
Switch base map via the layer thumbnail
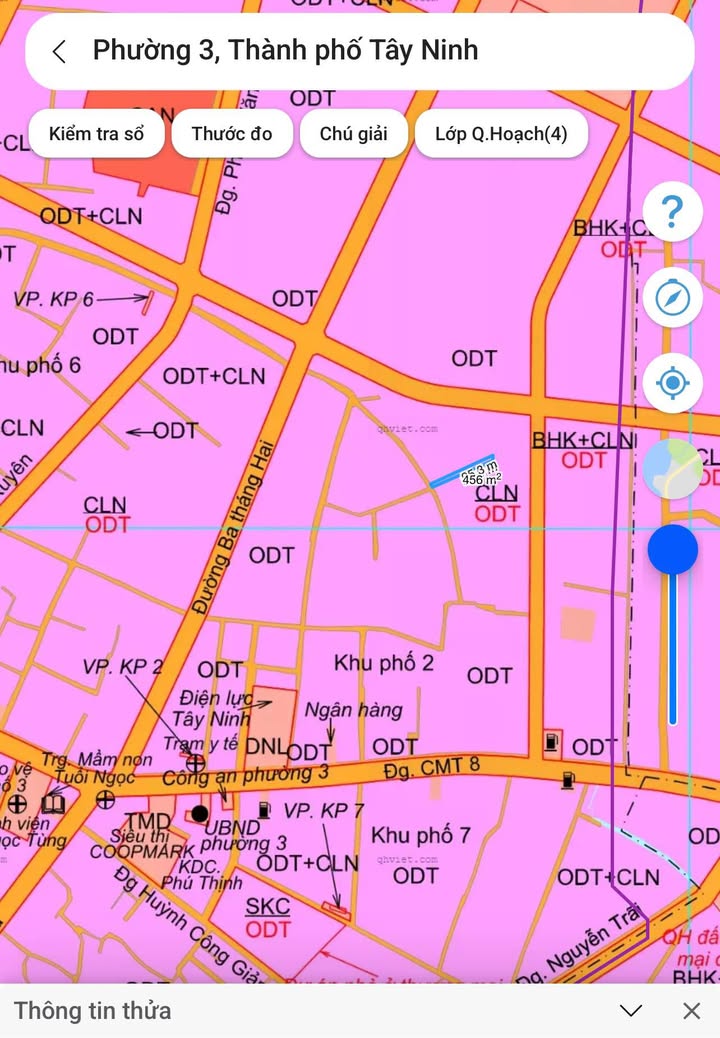point(672,468)
